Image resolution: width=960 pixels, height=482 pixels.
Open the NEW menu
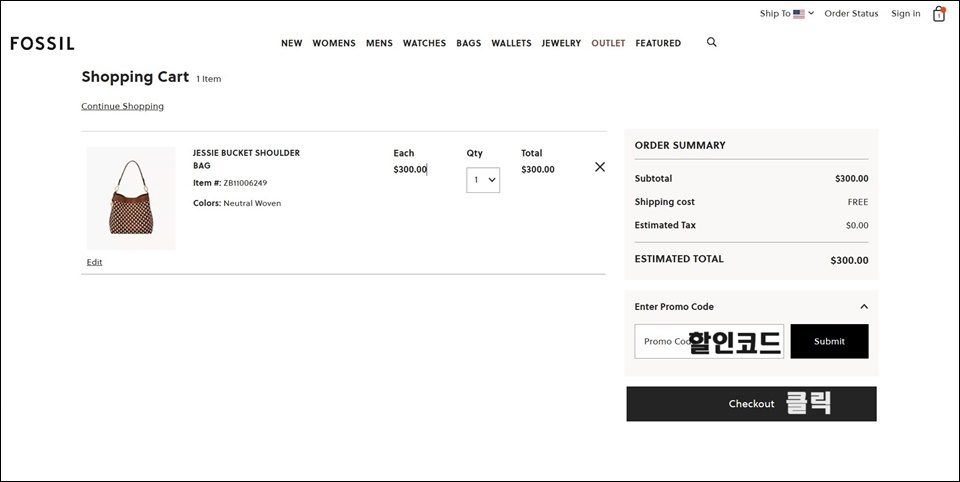tap(291, 43)
